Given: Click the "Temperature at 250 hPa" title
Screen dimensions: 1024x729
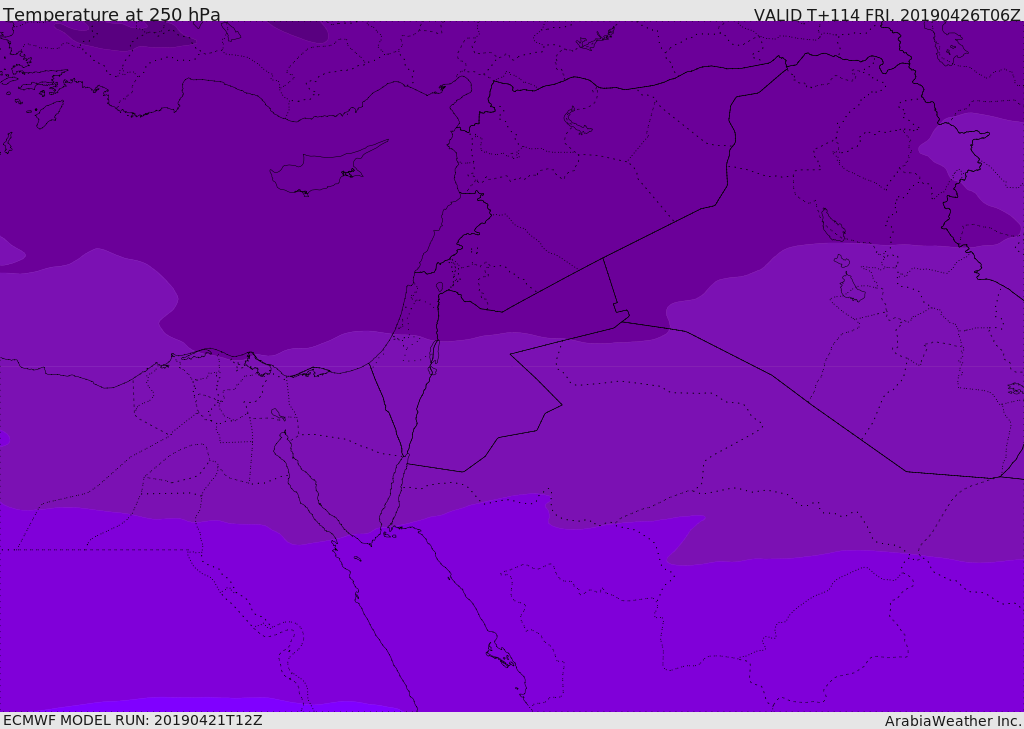Looking at the screenshot, I should pos(111,14).
